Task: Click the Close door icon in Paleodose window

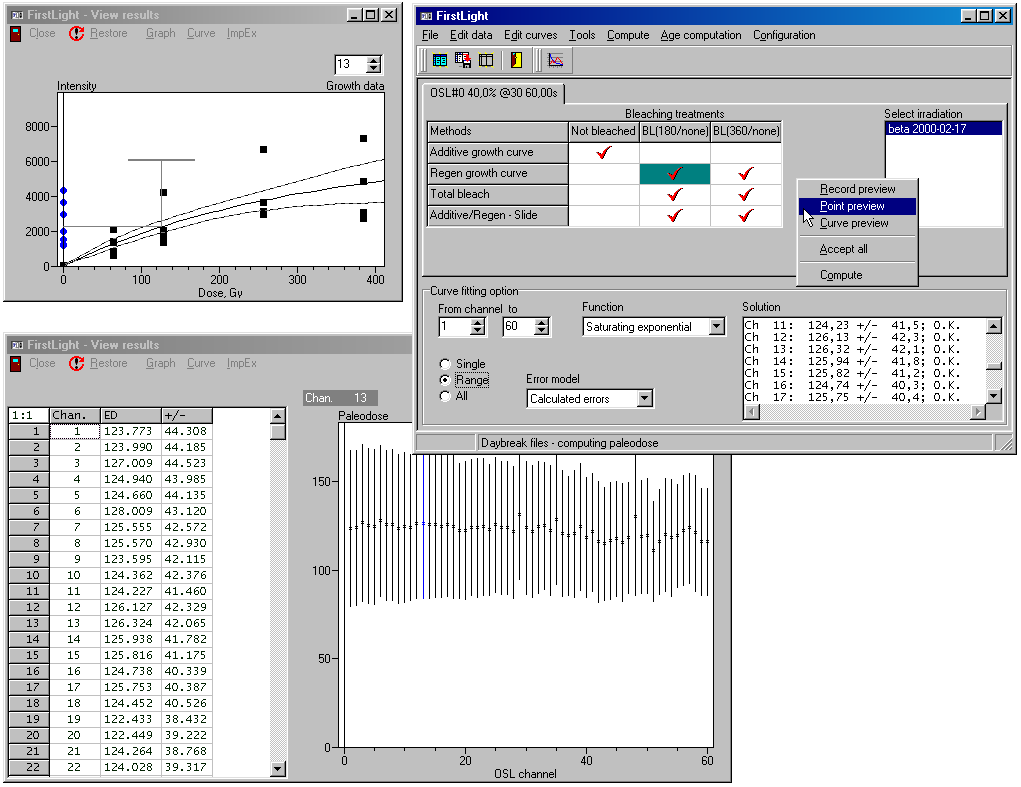Action: [16, 363]
